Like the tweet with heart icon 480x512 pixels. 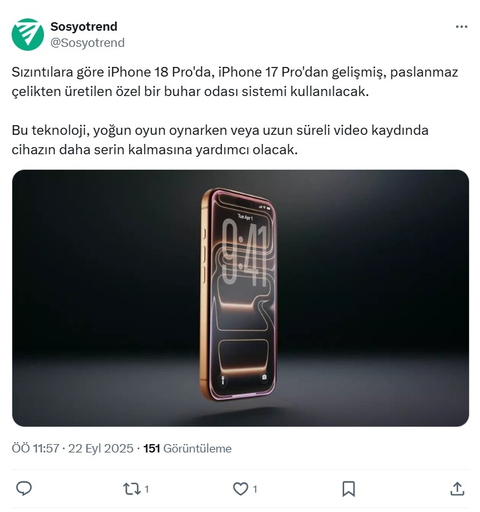pos(240,489)
